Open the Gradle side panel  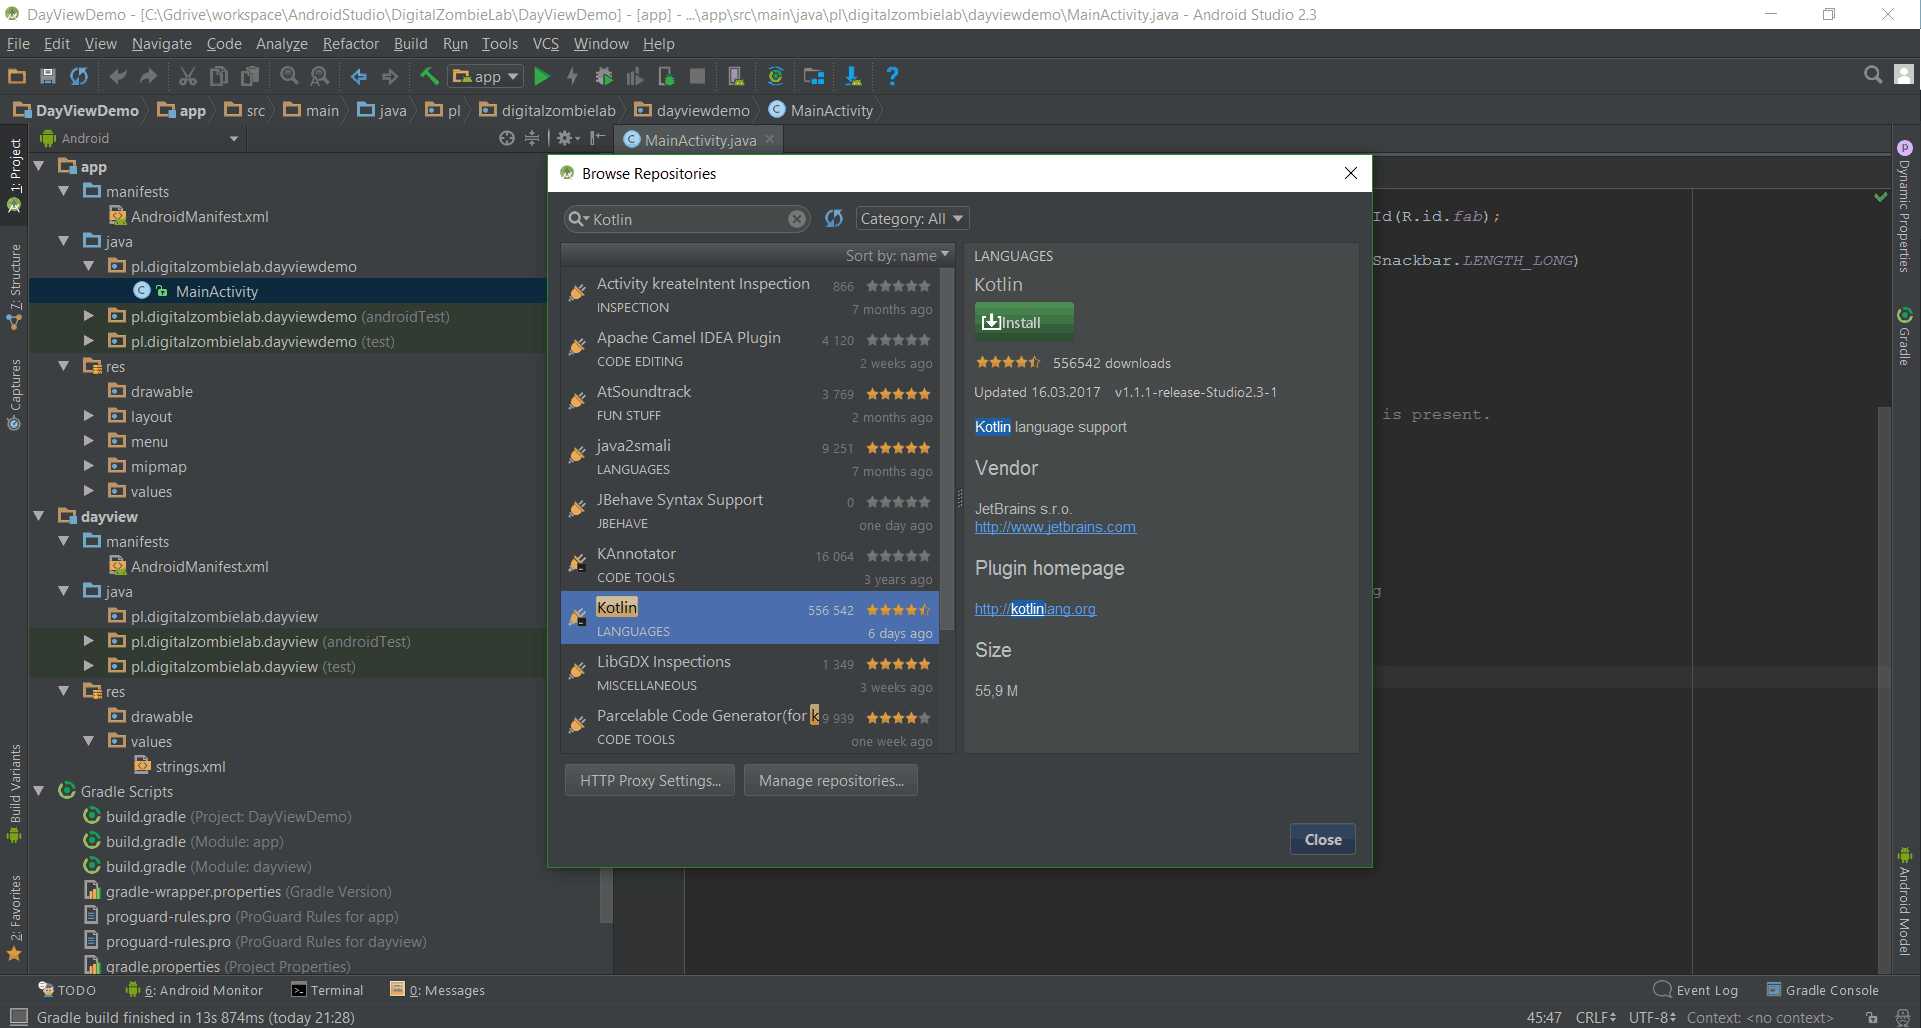[1905, 336]
